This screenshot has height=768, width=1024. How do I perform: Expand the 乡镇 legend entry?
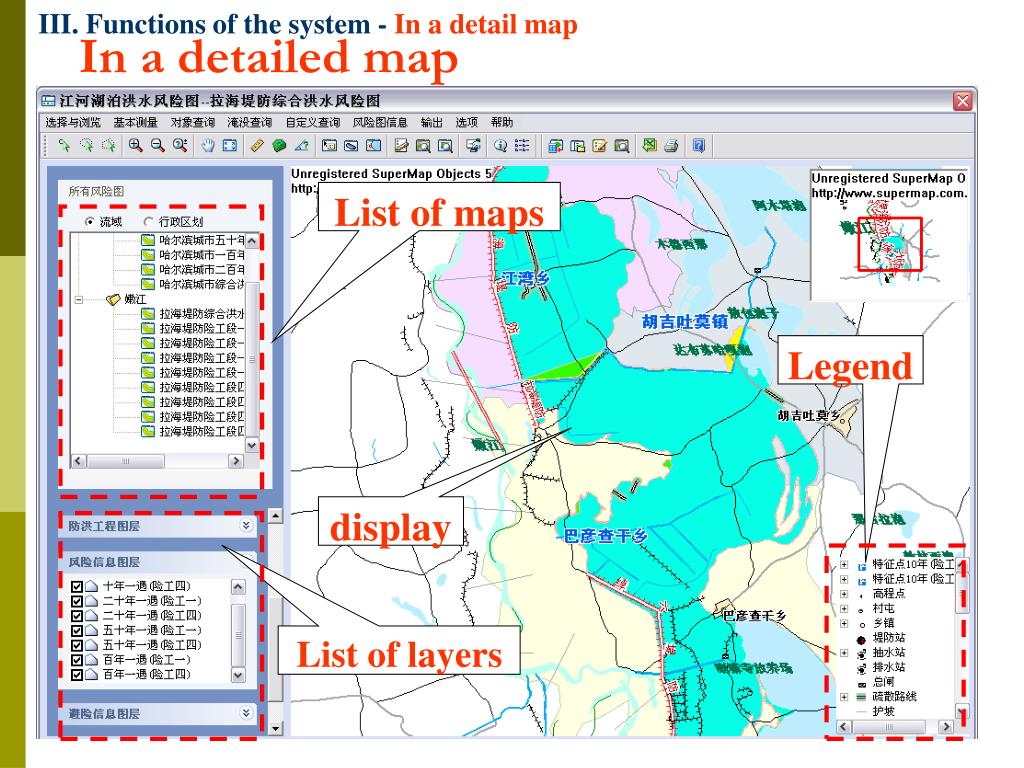point(844,624)
